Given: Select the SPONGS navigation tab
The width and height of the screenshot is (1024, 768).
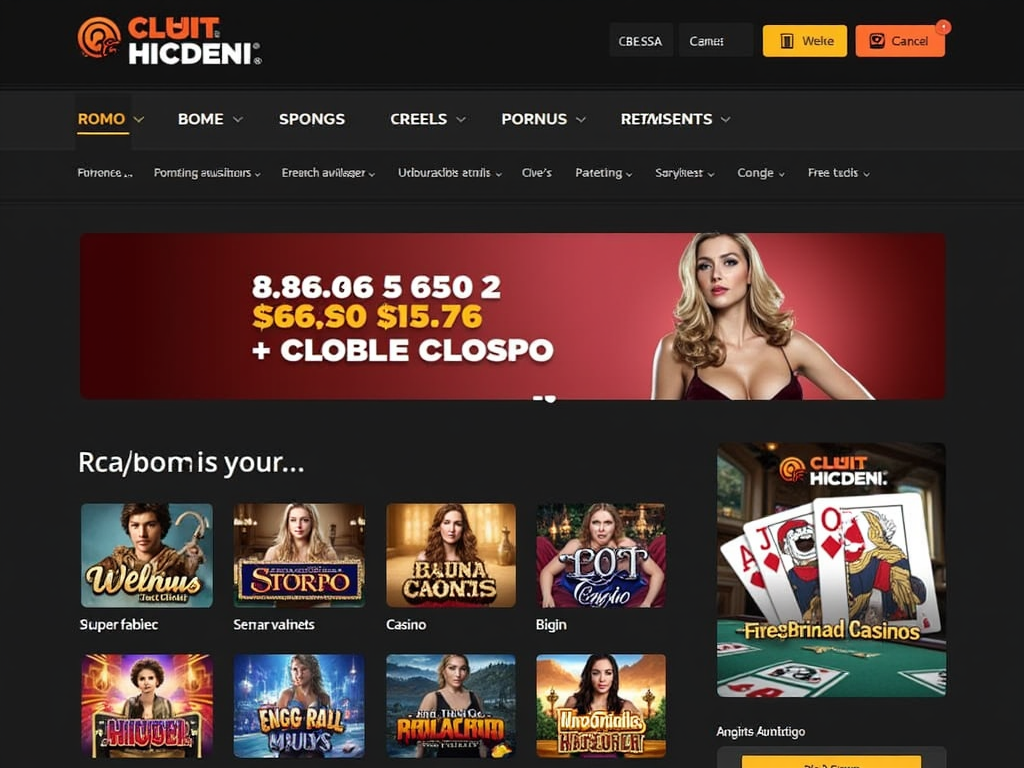Looking at the screenshot, I should [312, 119].
